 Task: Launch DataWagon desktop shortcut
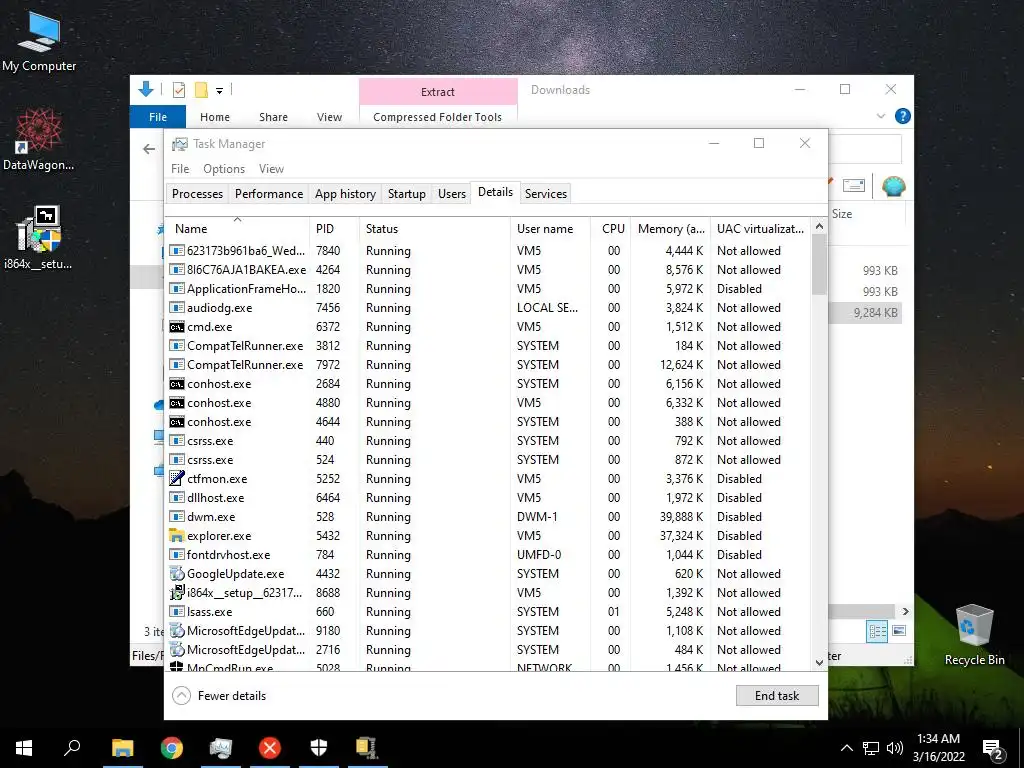click(x=39, y=140)
